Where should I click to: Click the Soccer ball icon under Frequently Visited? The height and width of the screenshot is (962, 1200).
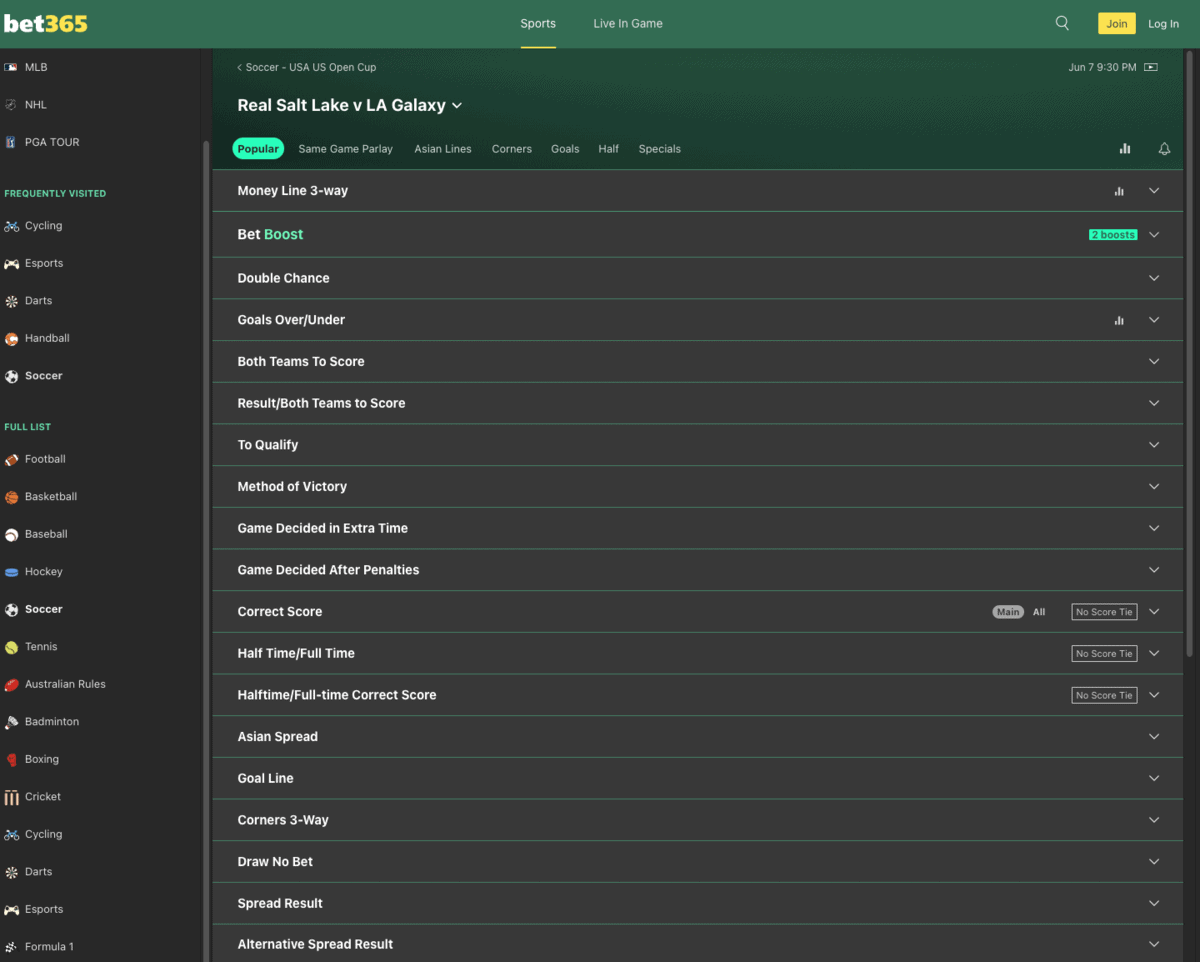point(11,376)
